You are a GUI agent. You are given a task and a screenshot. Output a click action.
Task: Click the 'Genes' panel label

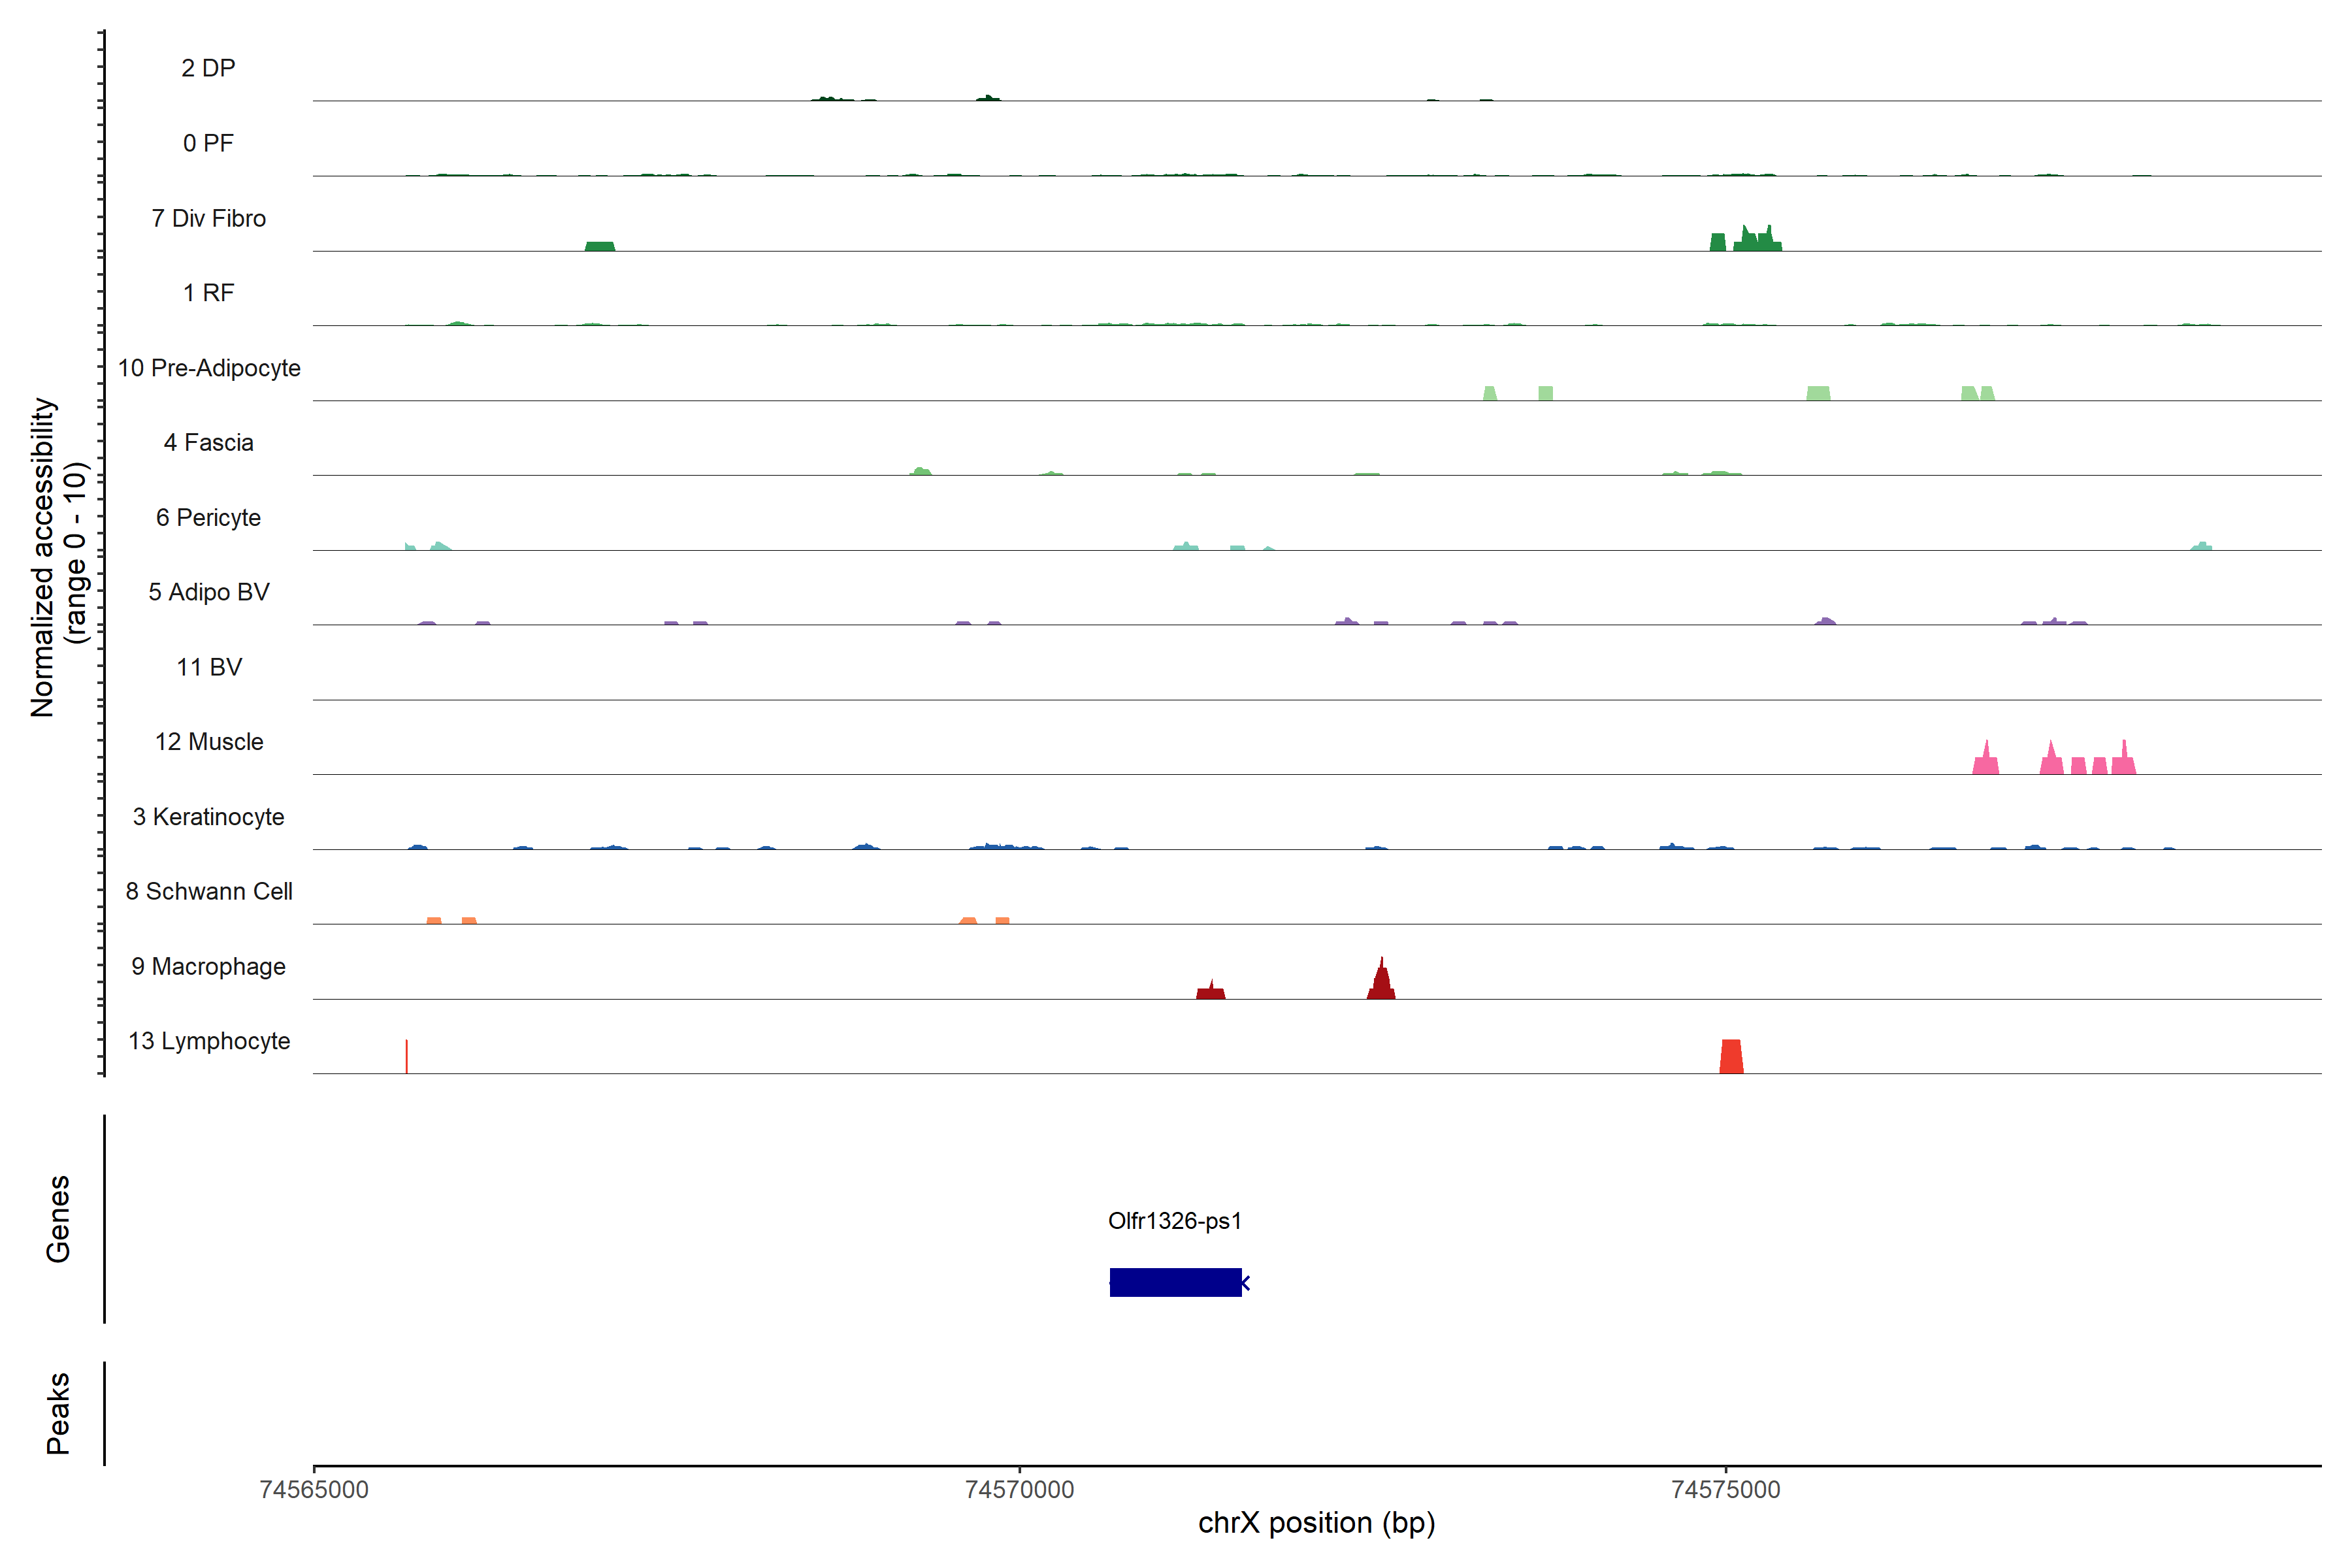(58, 1218)
